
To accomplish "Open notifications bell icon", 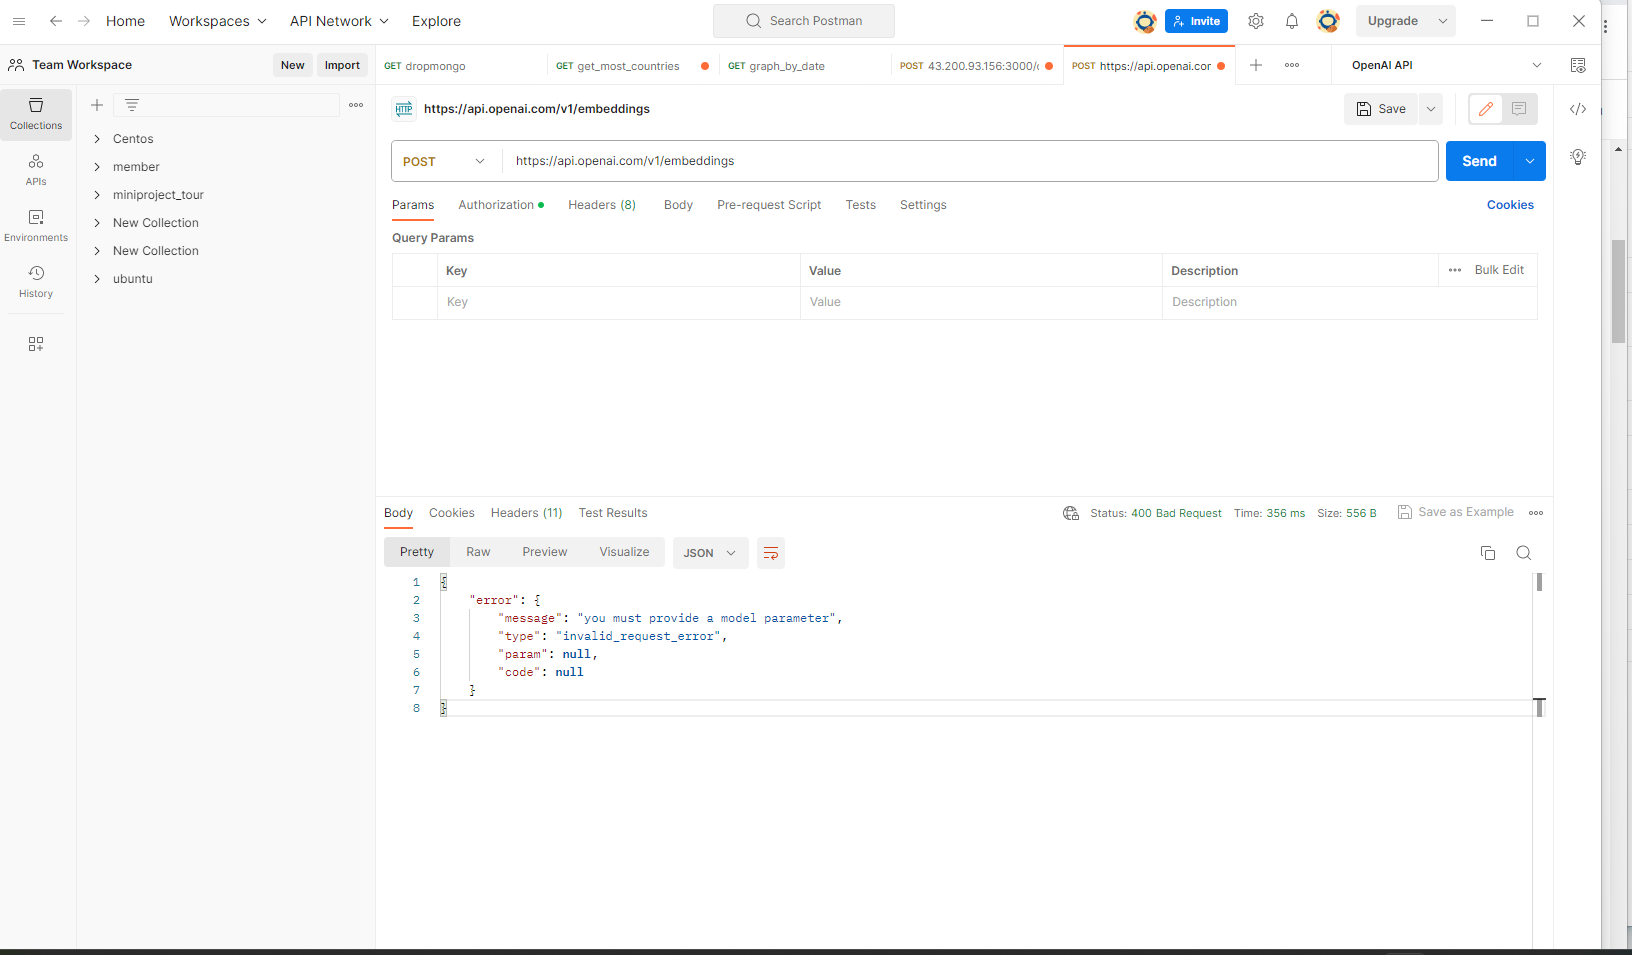I will [x=1292, y=21].
